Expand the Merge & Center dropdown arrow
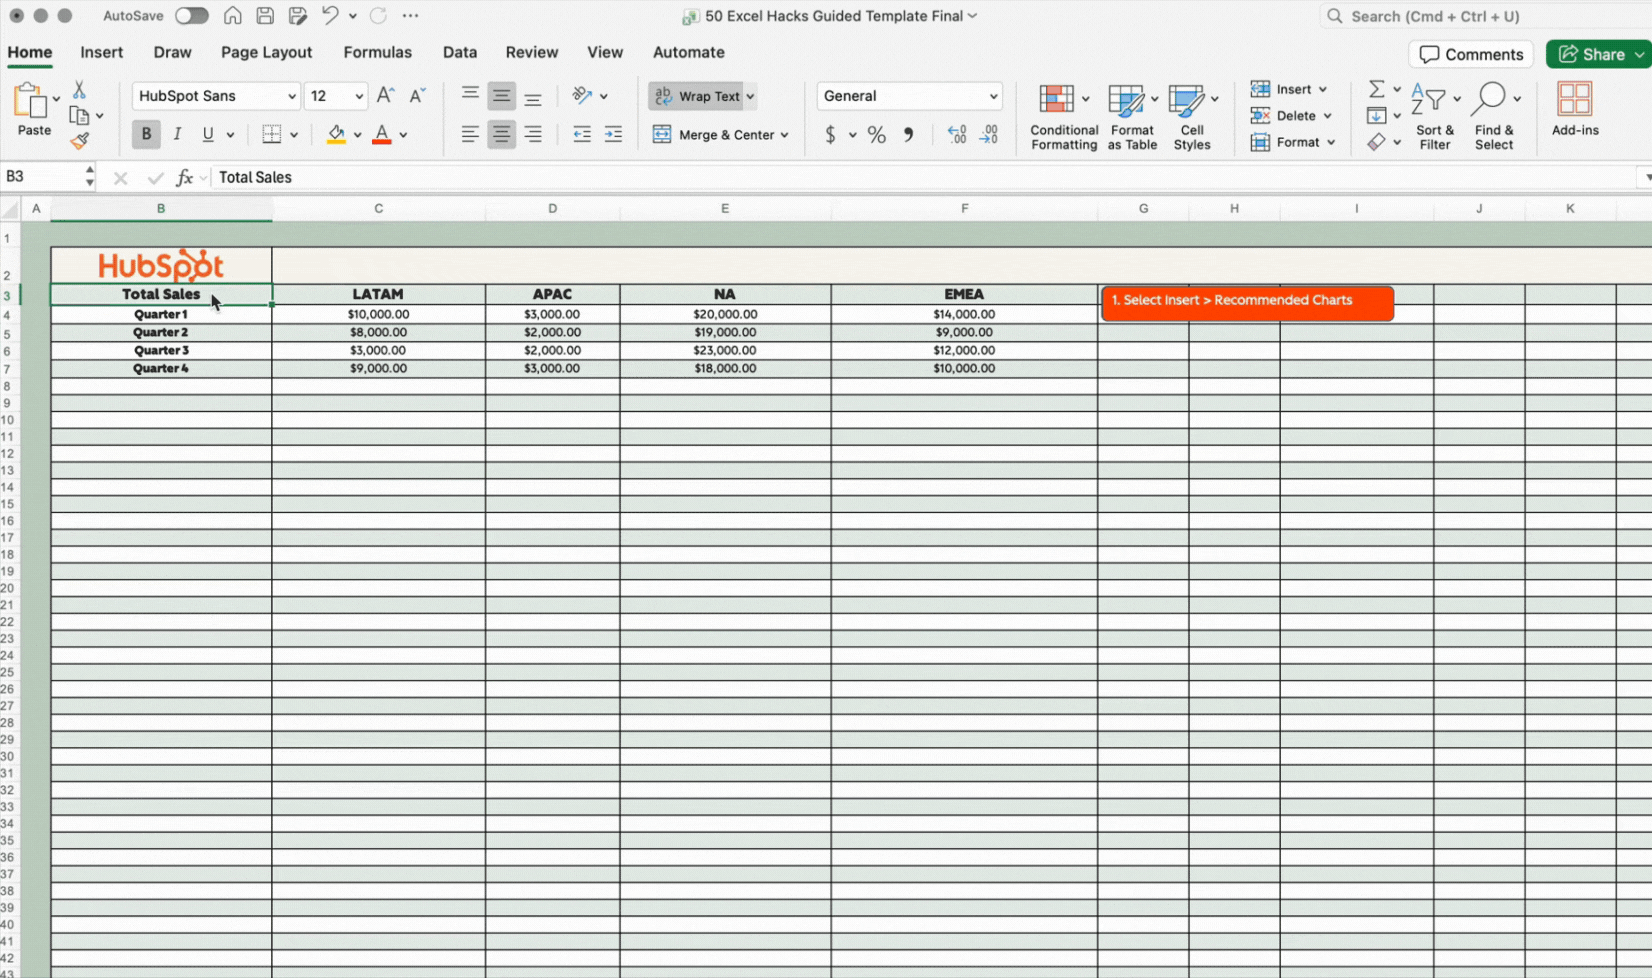Image resolution: width=1652 pixels, height=978 pixels. click(784, 135)
